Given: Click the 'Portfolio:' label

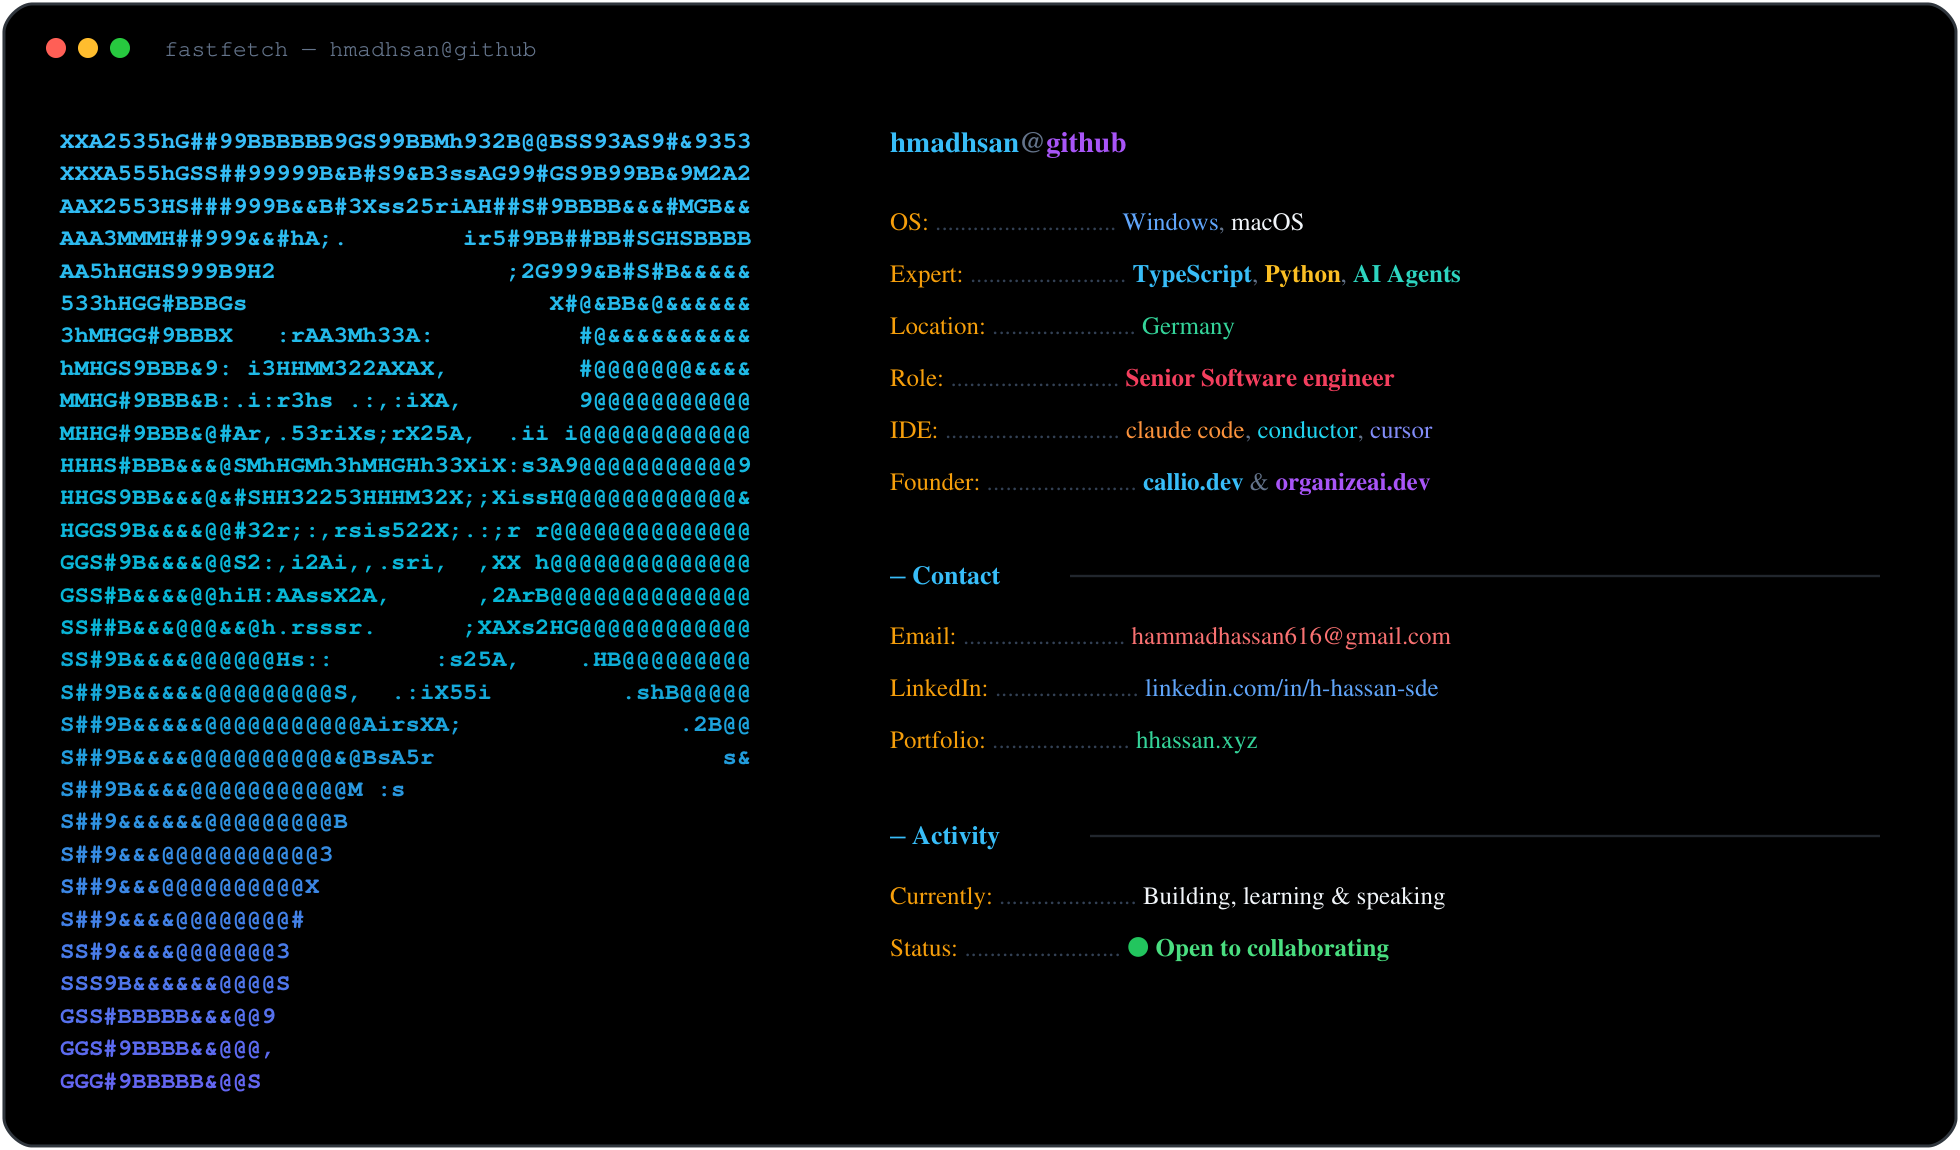Looking at the screenshot, I should pos(937,740).
